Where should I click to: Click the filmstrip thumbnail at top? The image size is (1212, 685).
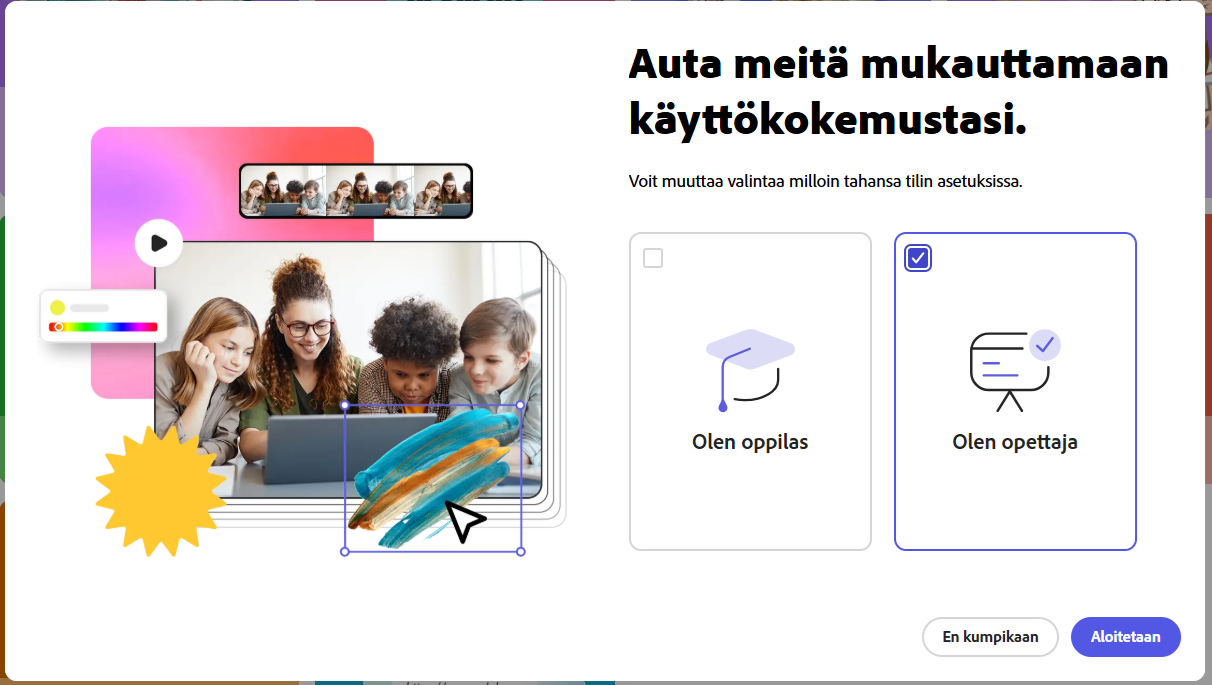point(356,191)
